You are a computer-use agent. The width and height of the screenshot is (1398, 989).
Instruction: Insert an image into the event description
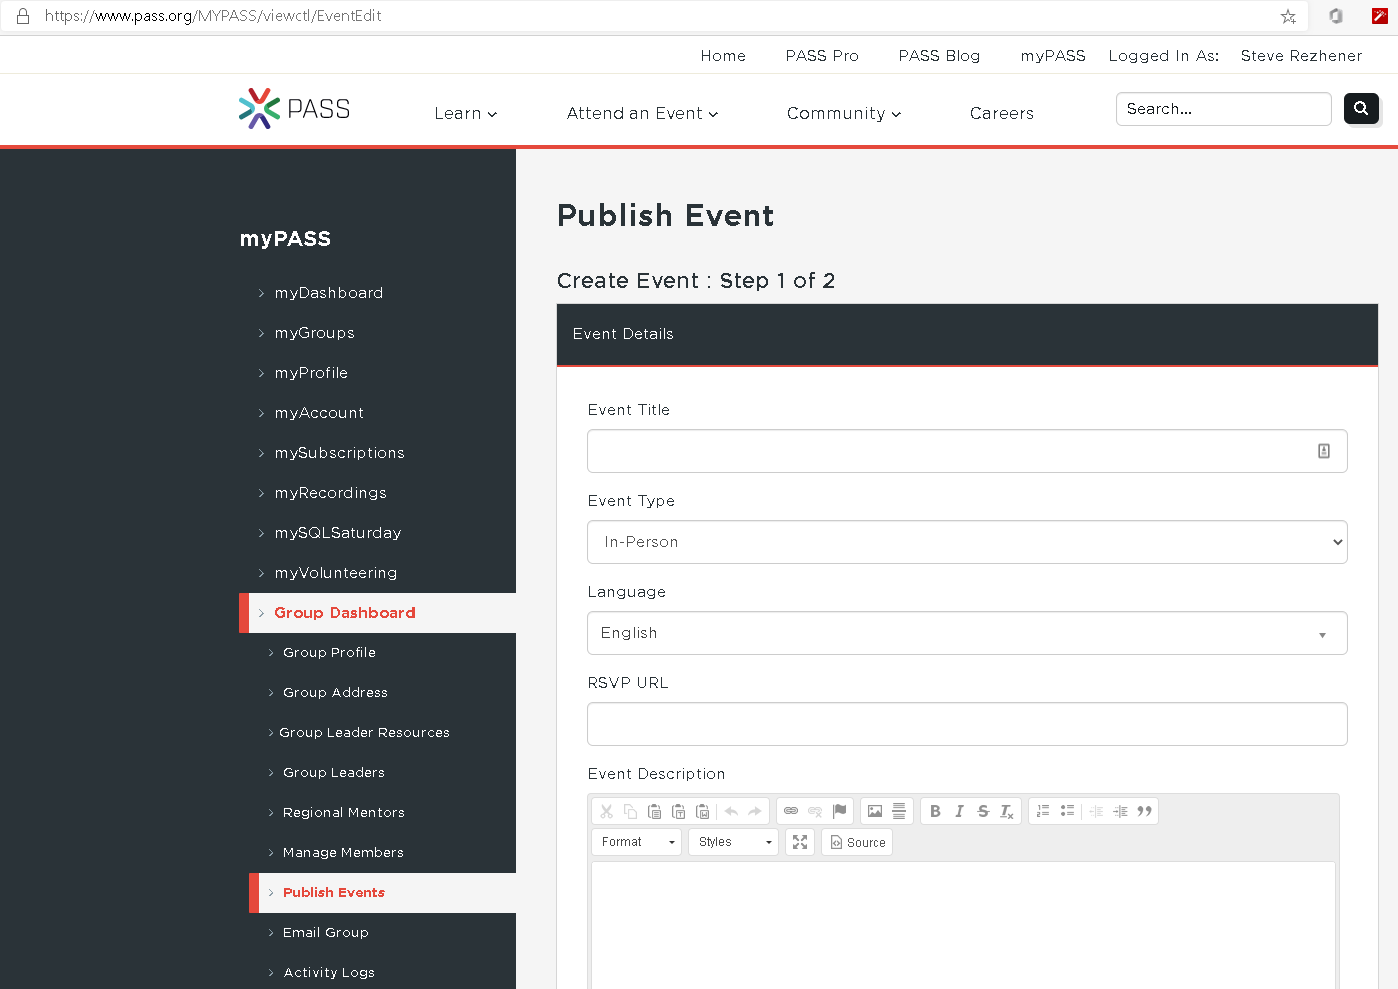(874, 811)
